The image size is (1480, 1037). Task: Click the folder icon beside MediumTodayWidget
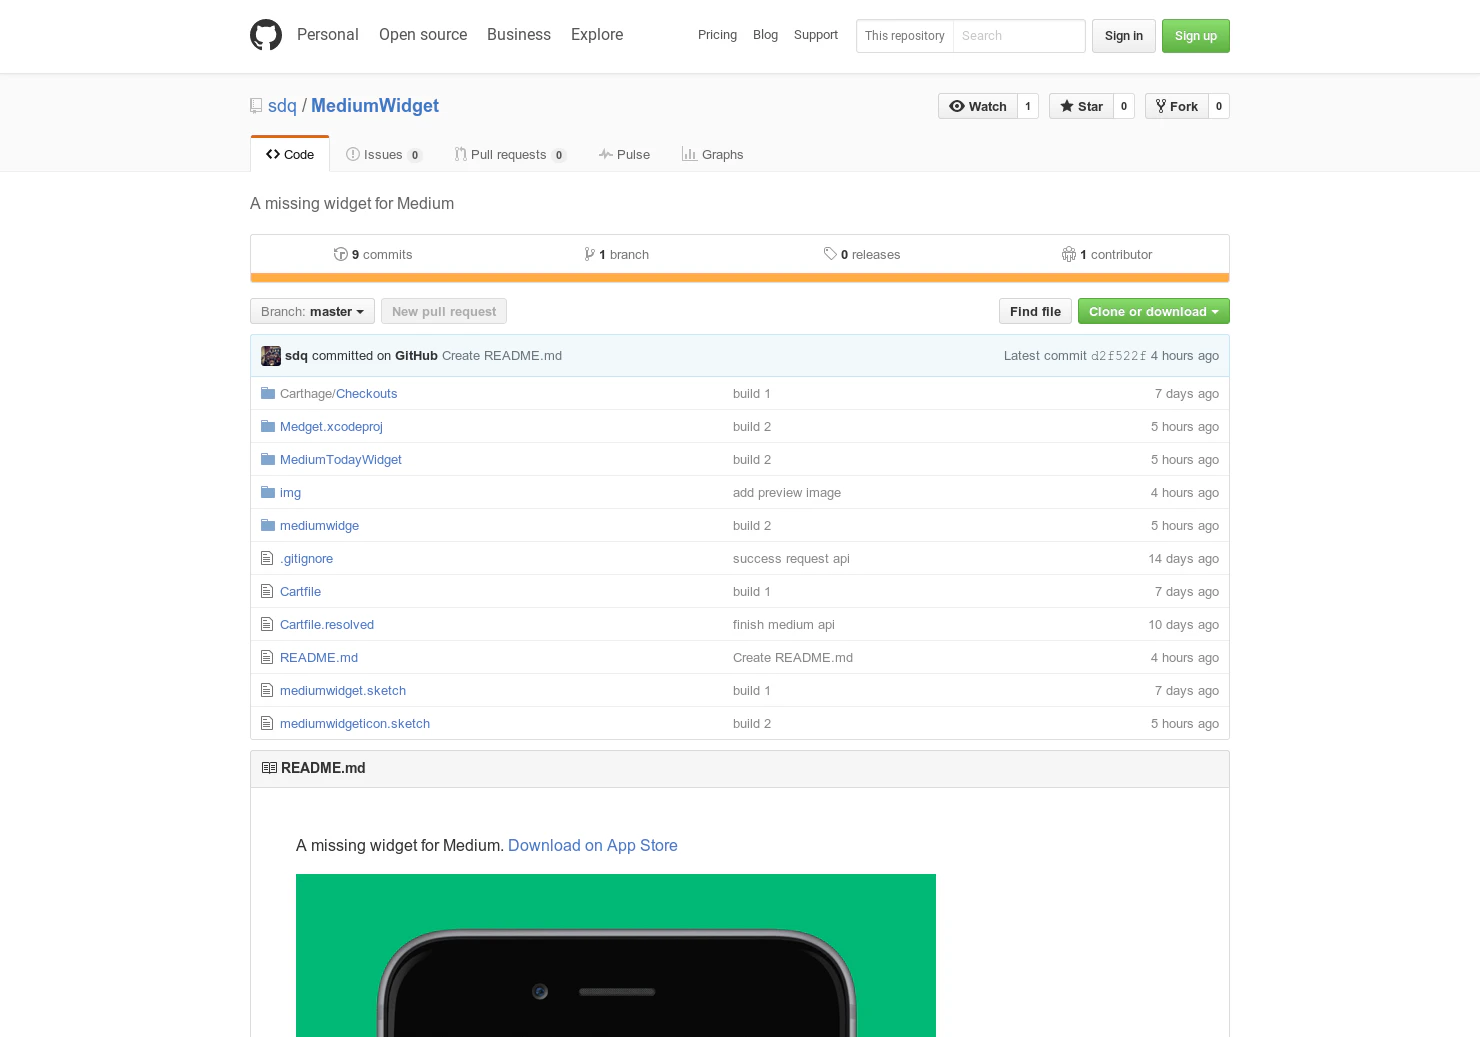(x=267, y=458)
